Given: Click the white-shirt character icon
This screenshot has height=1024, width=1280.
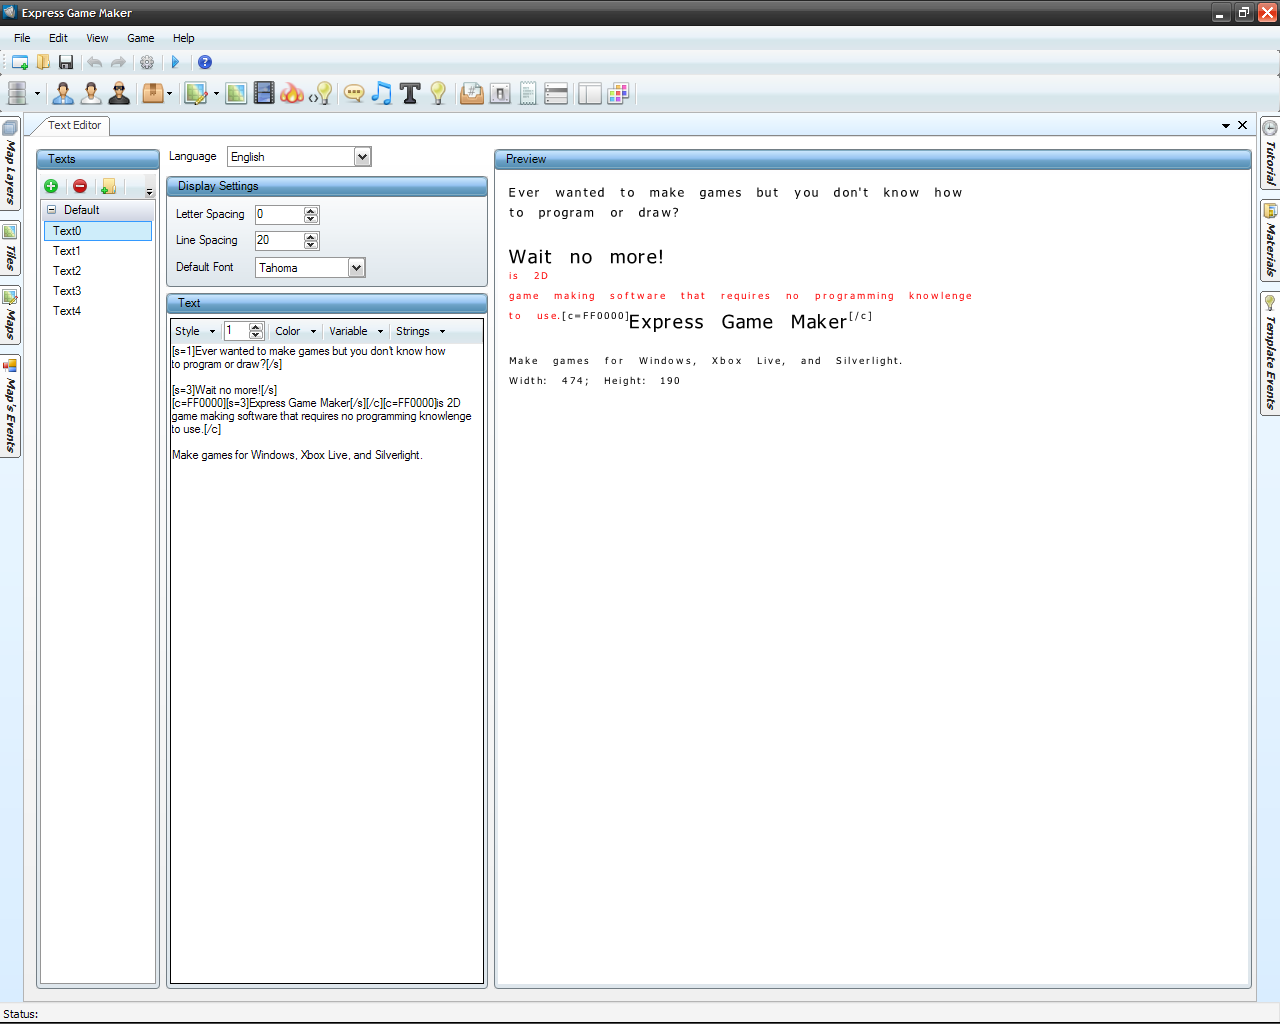Looking at the screenshot, I should (x=91, y=93).
